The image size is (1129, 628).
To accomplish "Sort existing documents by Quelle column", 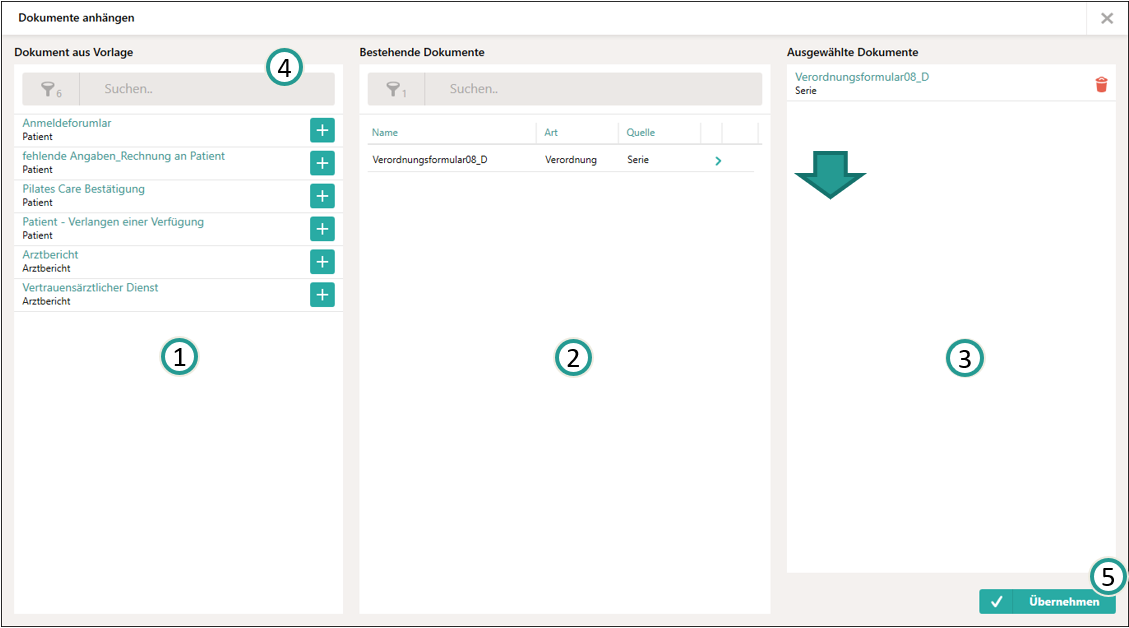I will tap(641, 132).
